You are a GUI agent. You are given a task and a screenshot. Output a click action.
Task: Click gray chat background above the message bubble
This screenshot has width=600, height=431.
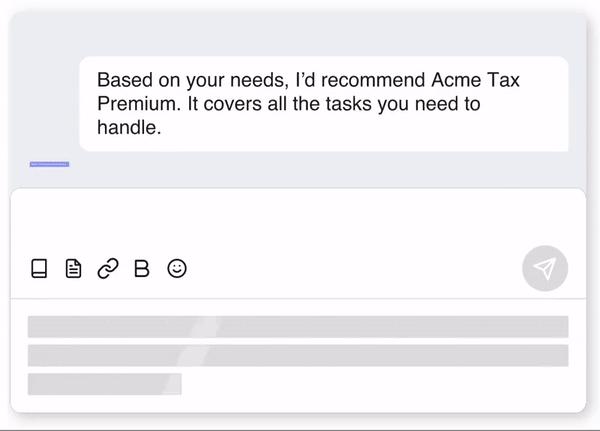pyautogui.click(x=298, y=34)
